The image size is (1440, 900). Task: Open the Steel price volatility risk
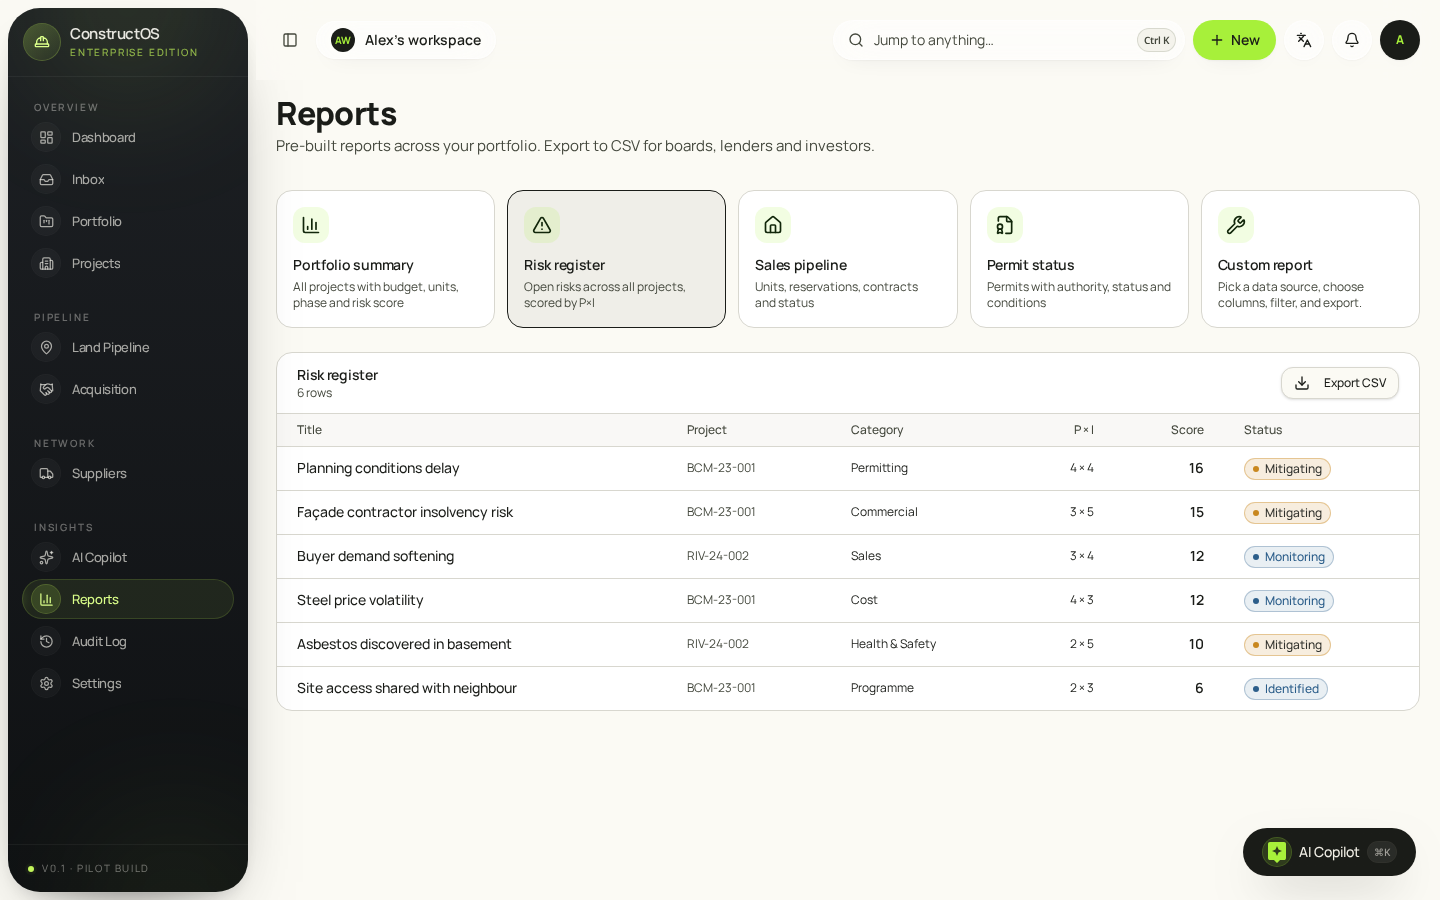click(x=848, y=600)
